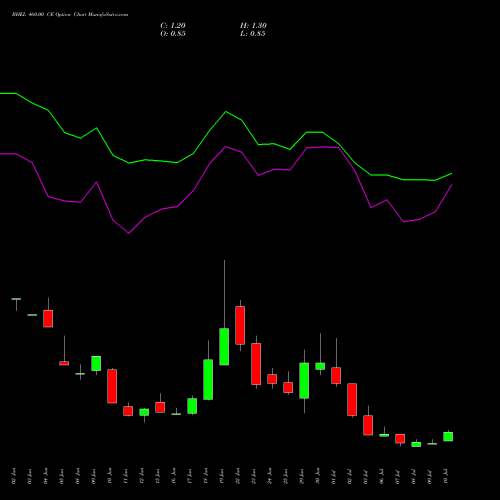Click the peak of the green line
This screenshot has width=500, height=500.
pyautogui.click(x=226, y=111)
